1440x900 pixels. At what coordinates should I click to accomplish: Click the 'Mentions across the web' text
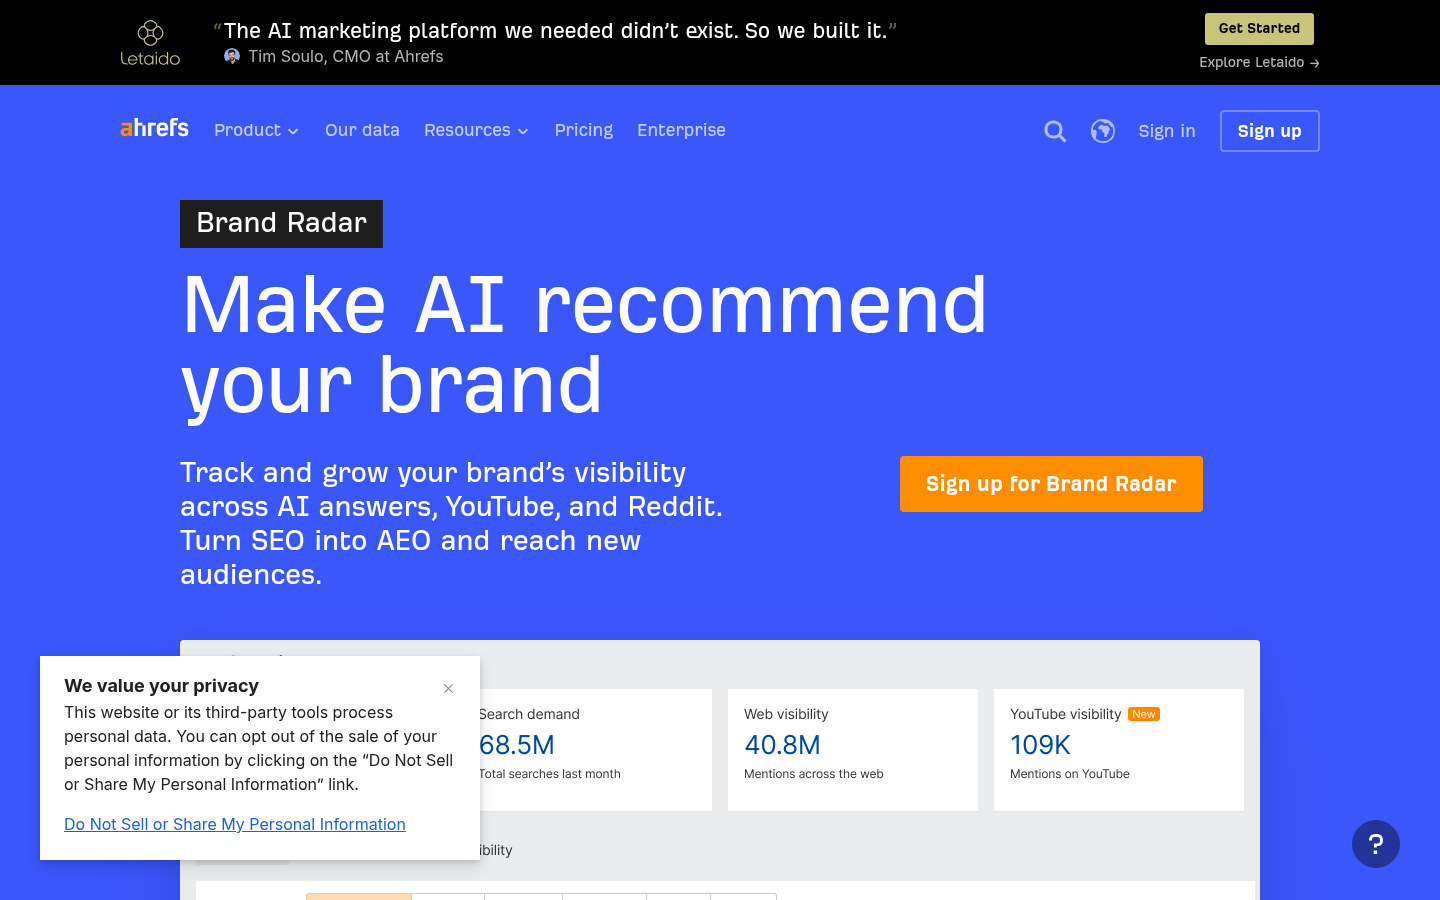(x=814, y=774)
